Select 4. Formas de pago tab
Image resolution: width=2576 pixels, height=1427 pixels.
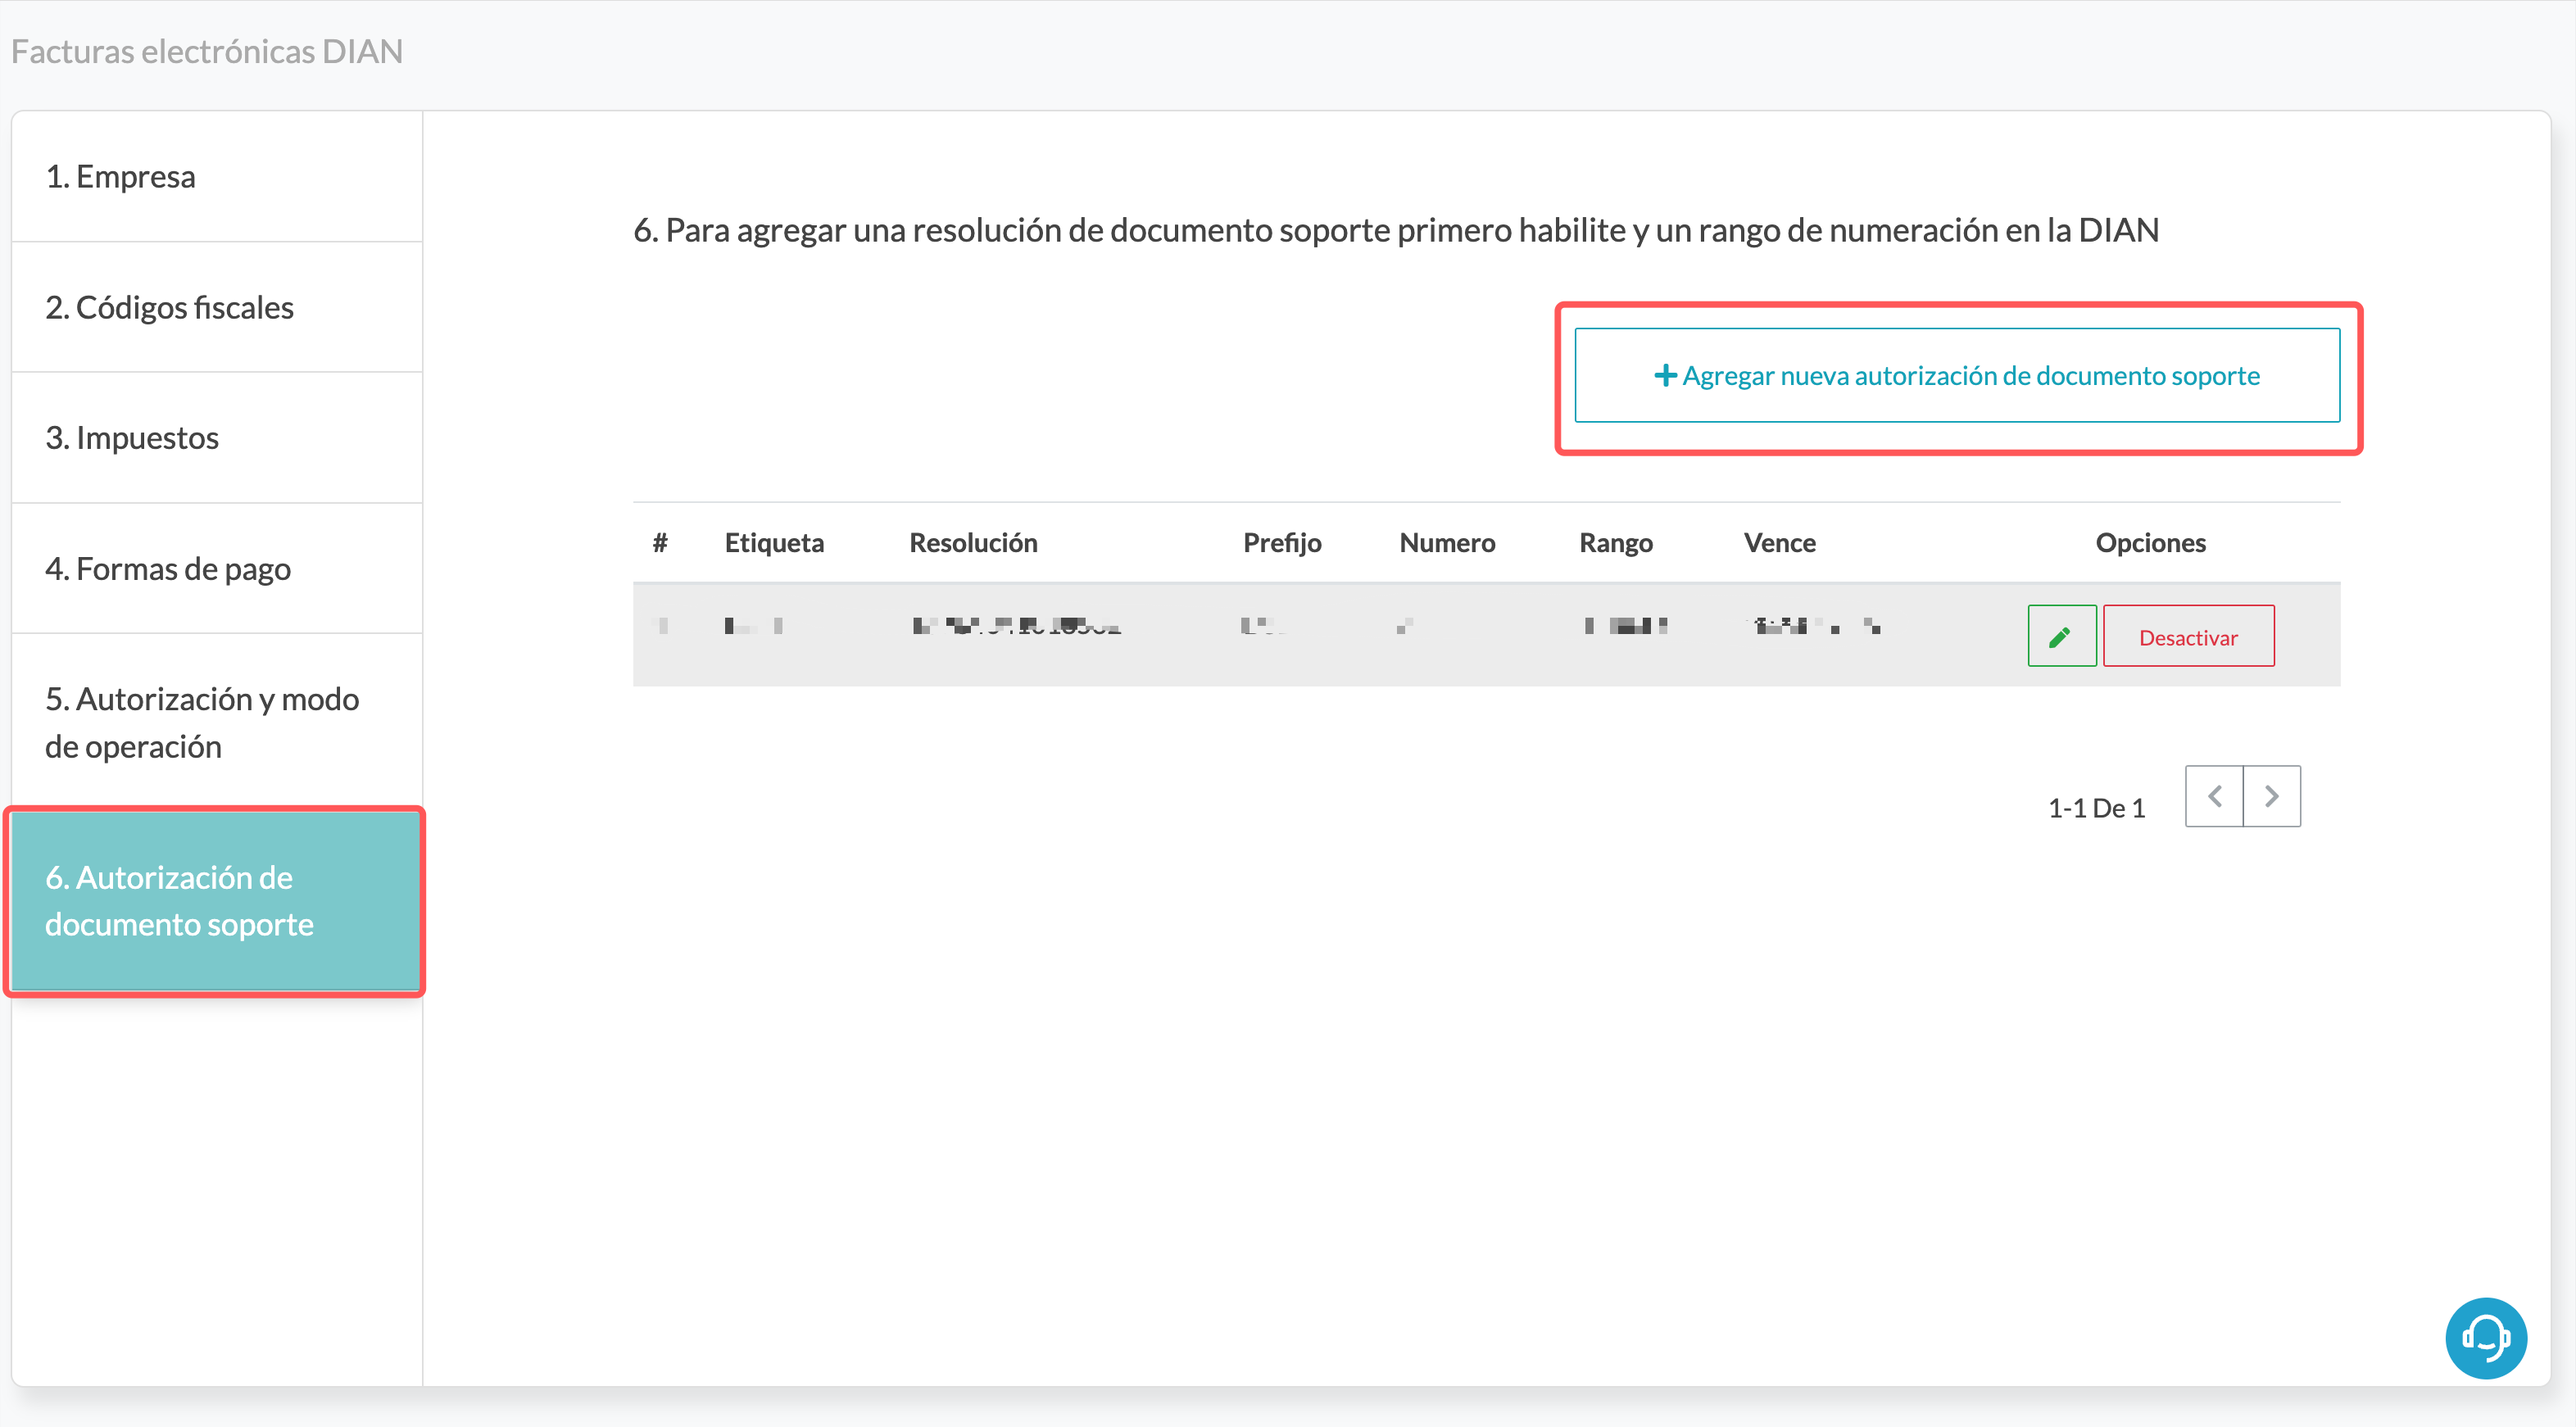coord(217,568)
